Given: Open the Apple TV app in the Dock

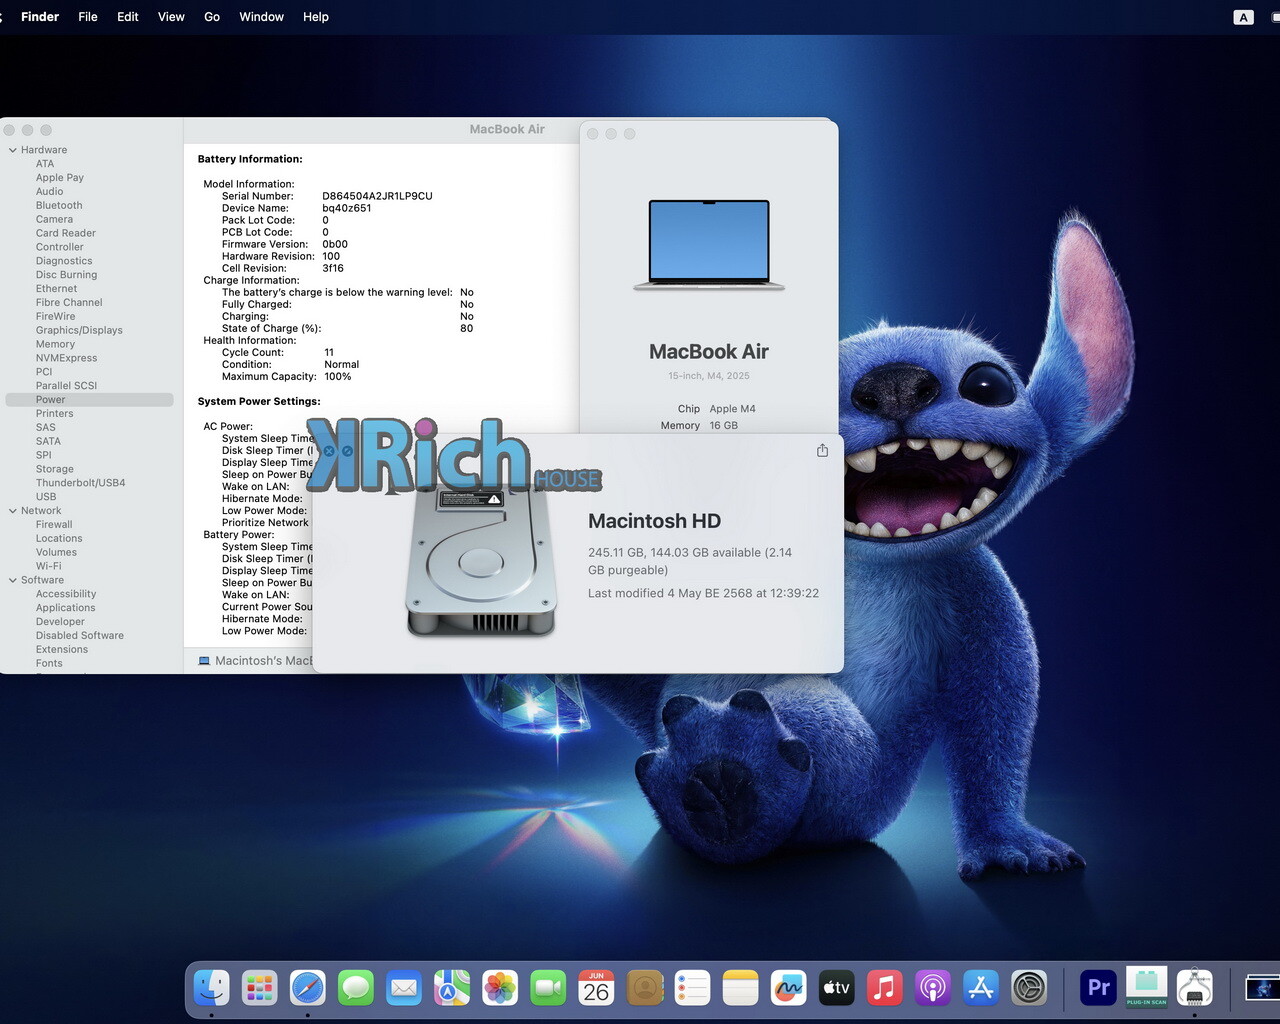Looking at the screenshot, I should pos(836,988).
